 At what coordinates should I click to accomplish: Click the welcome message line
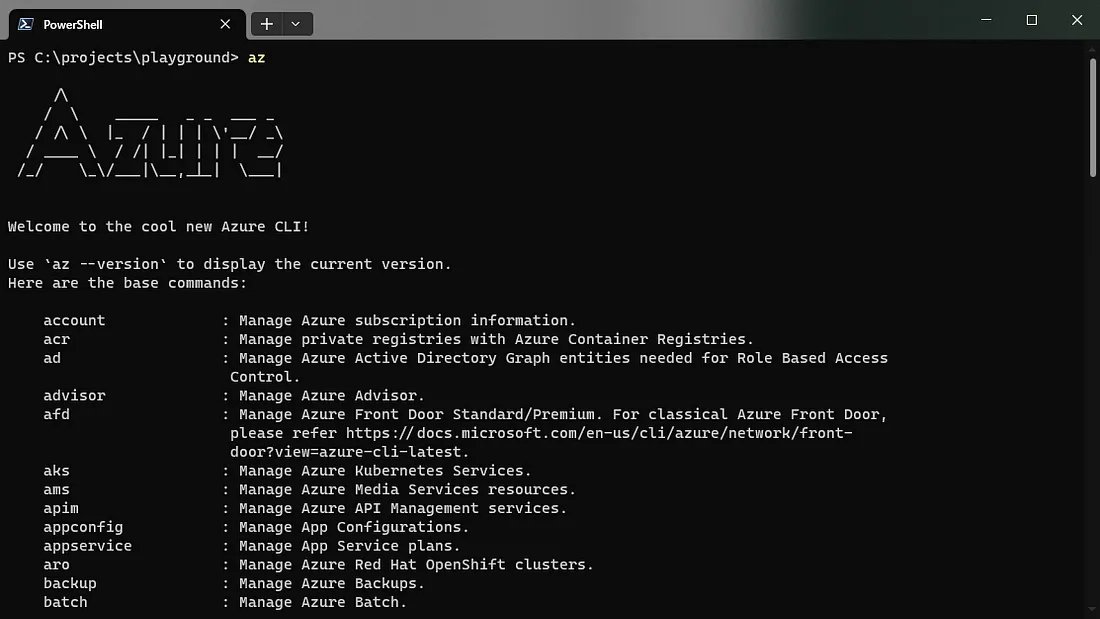[158, 227]
